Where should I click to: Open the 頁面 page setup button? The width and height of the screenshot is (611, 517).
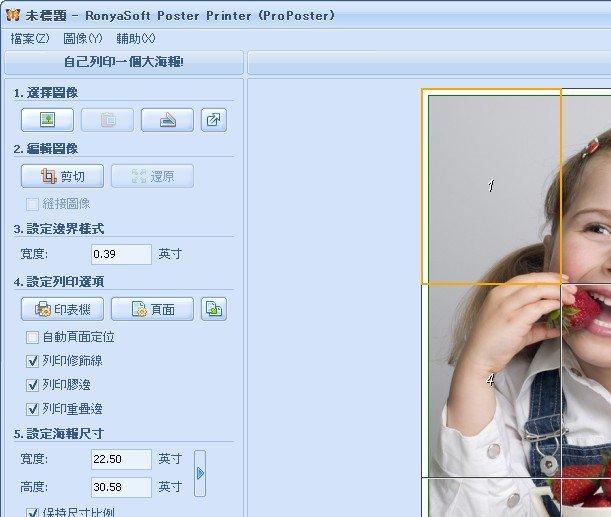click(152, 309)
